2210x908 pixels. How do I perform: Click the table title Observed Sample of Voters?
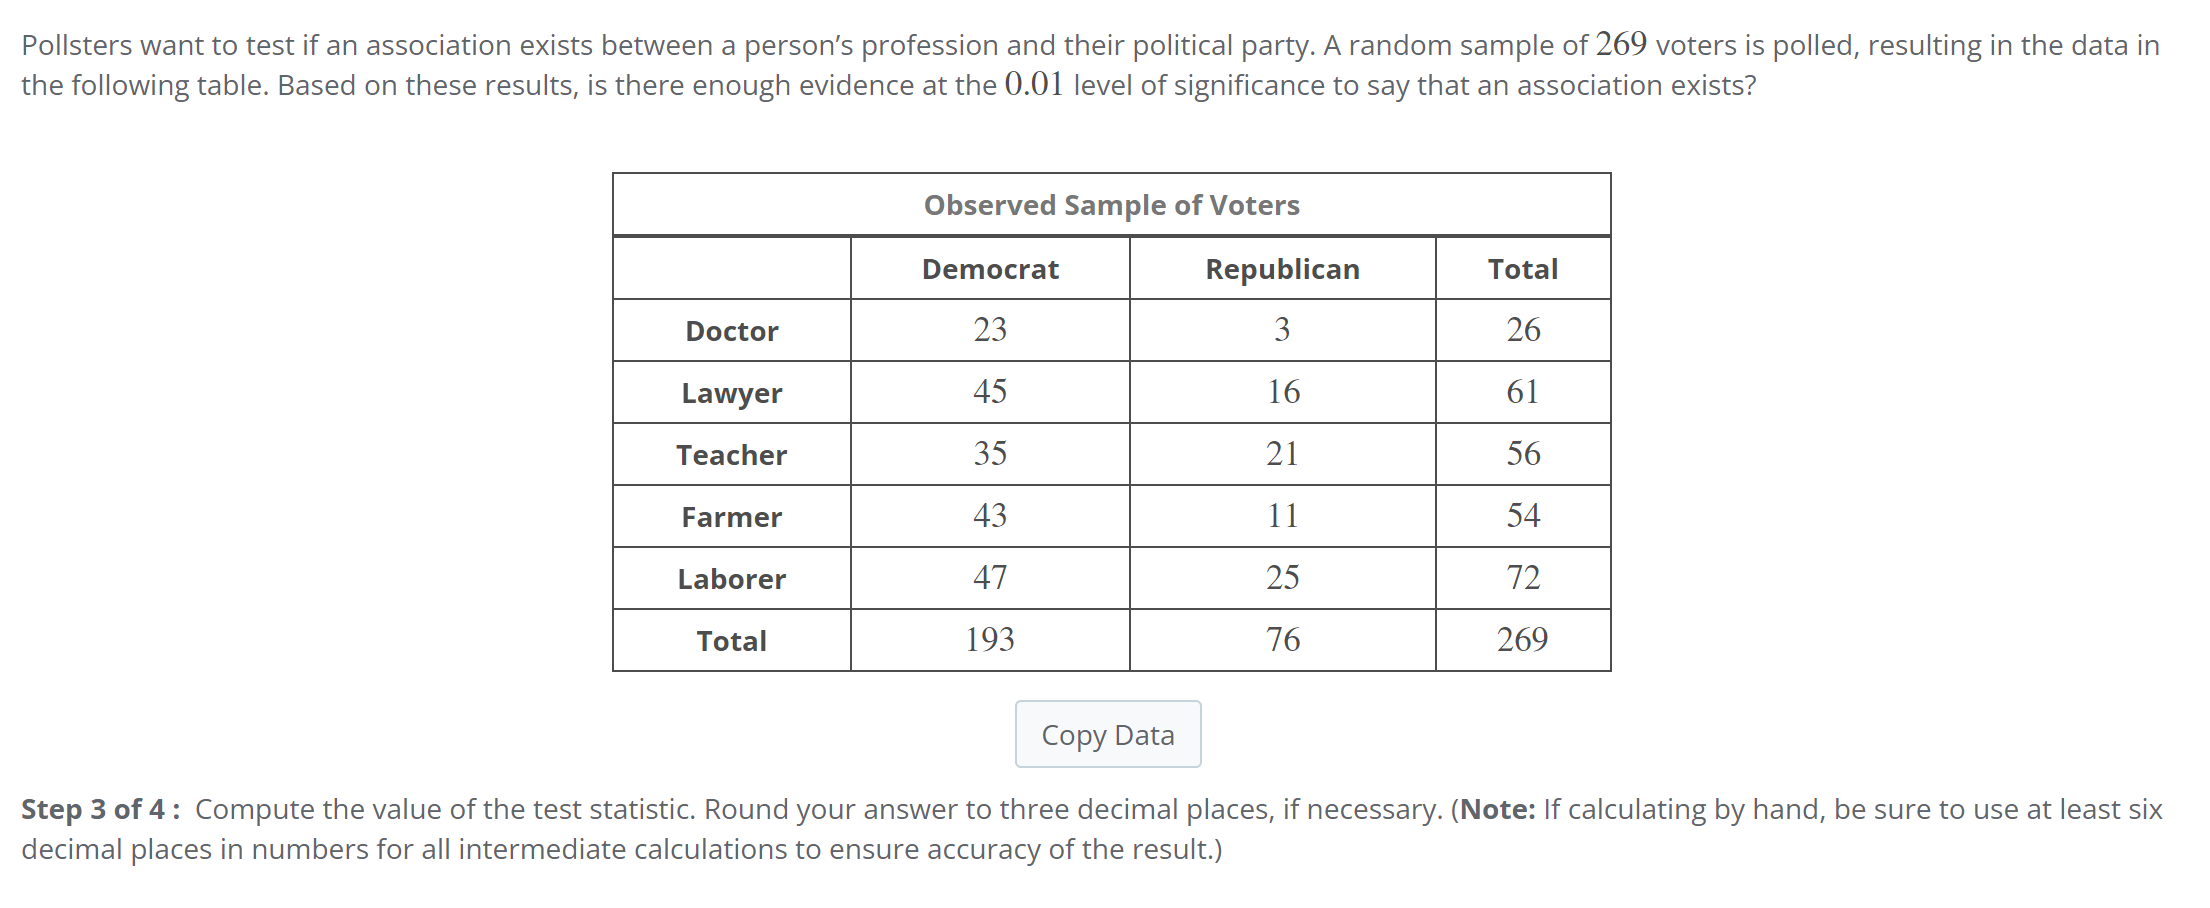[1111, 204]
